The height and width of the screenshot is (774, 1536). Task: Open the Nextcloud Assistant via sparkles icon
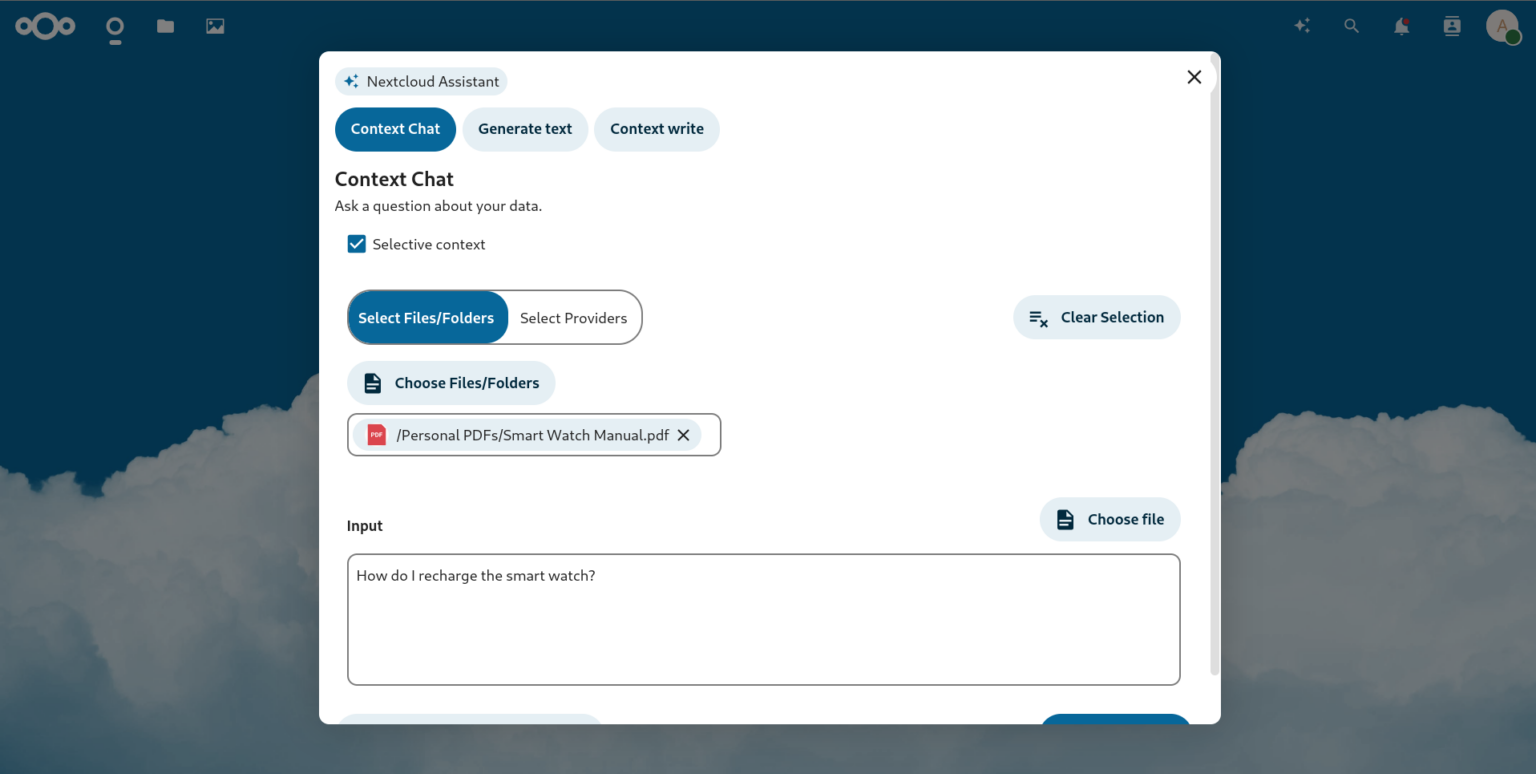pyautogui.click(x=1302, y=26)
